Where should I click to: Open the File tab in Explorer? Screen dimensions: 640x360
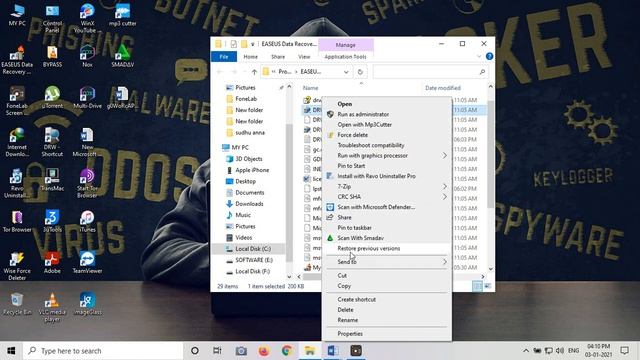(x=224, y=57)
